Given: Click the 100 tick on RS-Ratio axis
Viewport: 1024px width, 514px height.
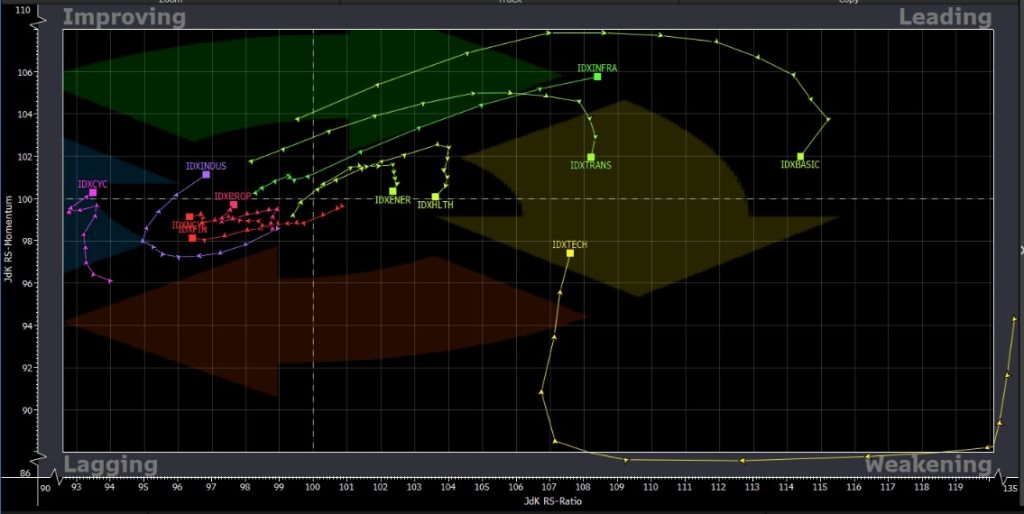Looking at the screenshot, I should (x=313, y=487).
